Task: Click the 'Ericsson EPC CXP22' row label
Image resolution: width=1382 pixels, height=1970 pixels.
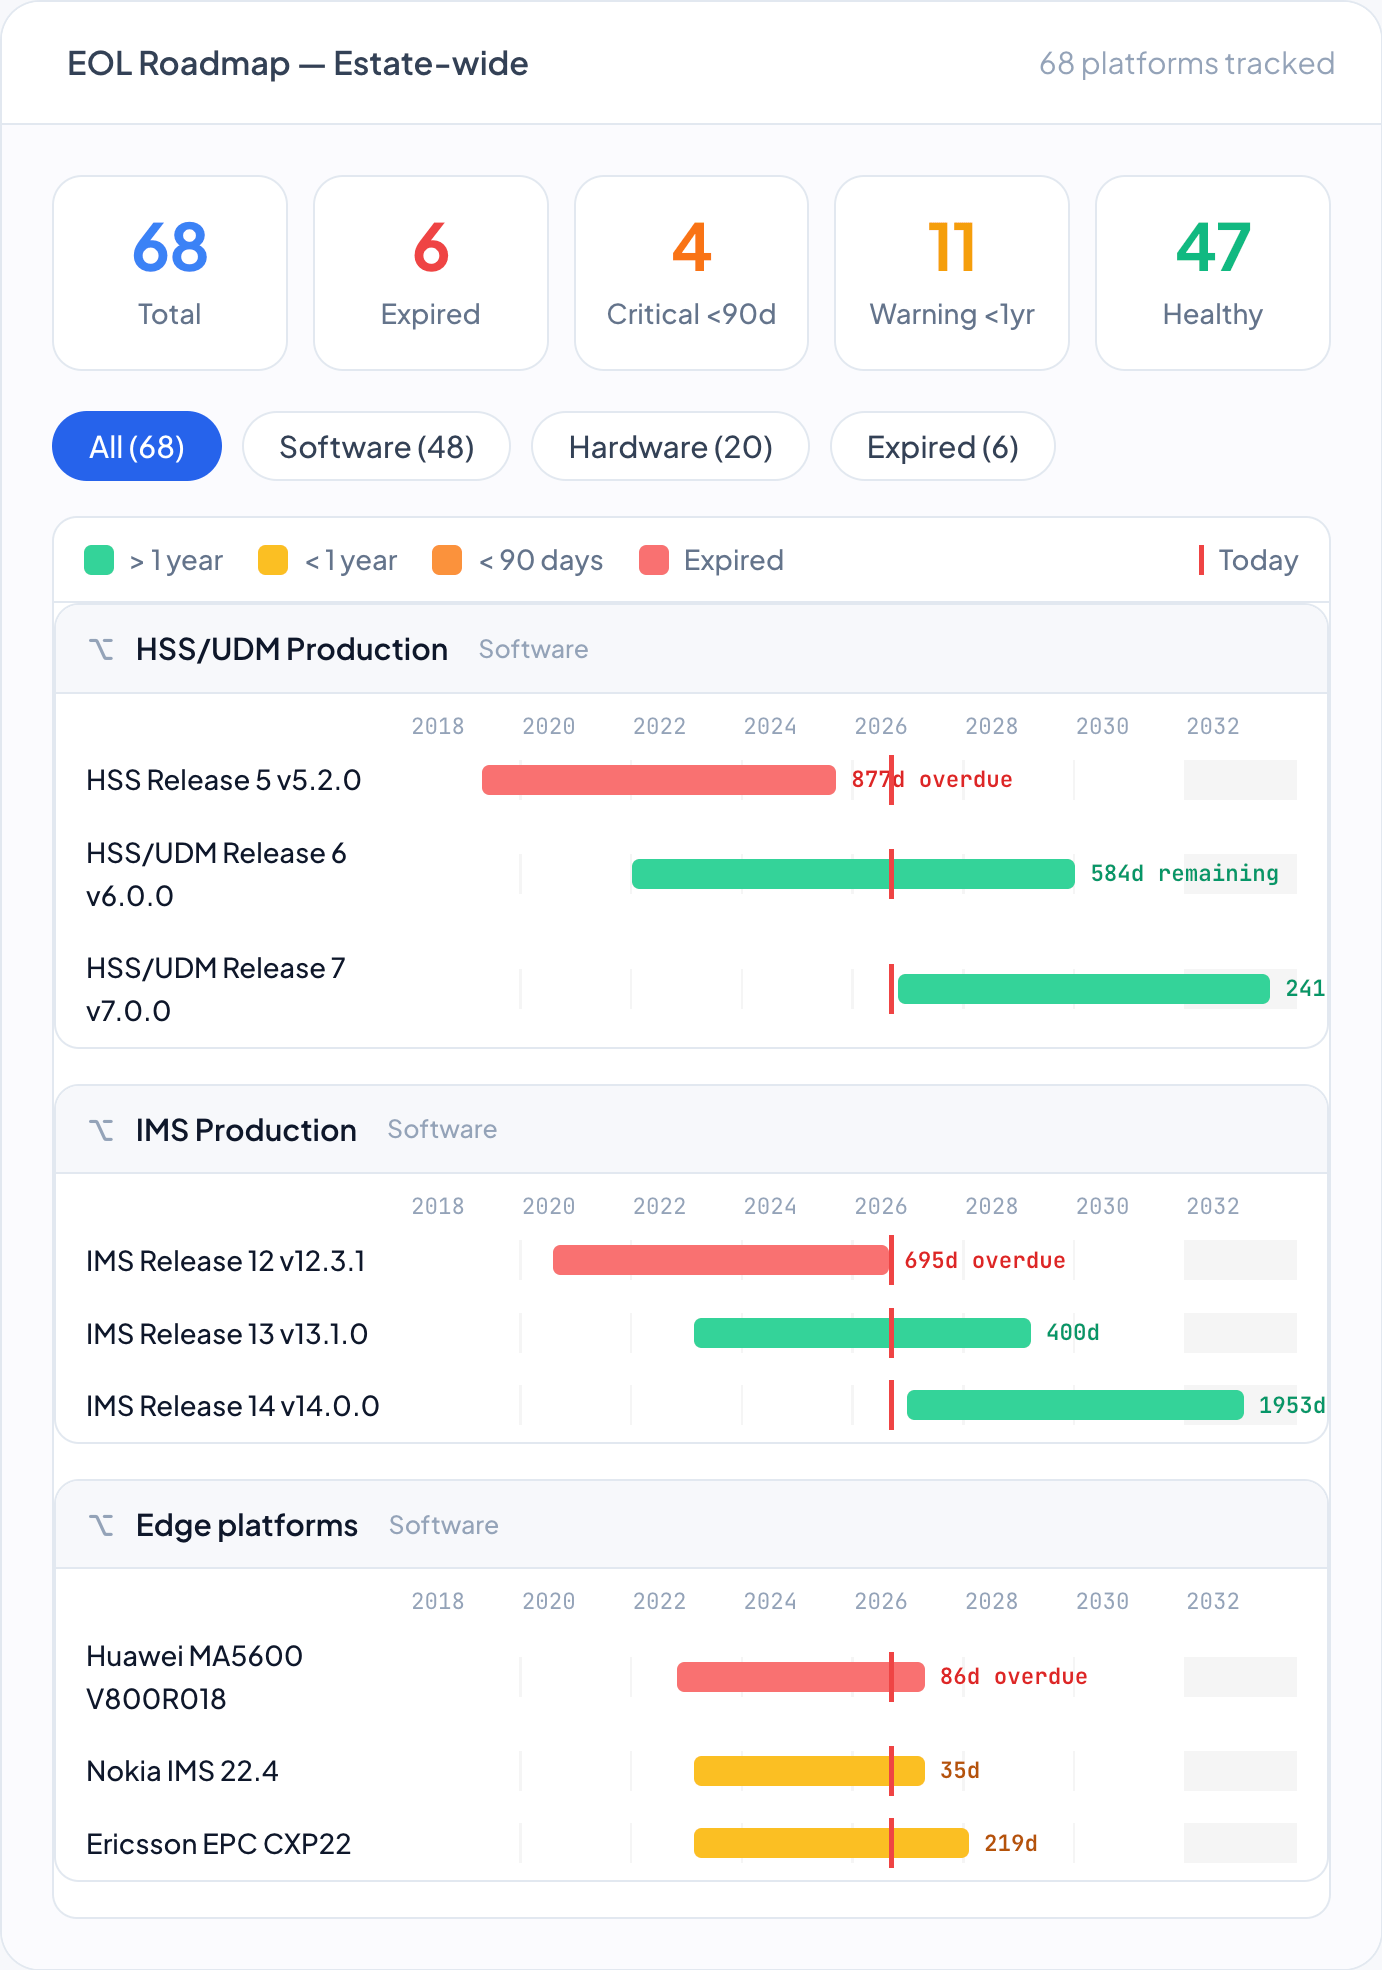Action: tap(219, 1844)
